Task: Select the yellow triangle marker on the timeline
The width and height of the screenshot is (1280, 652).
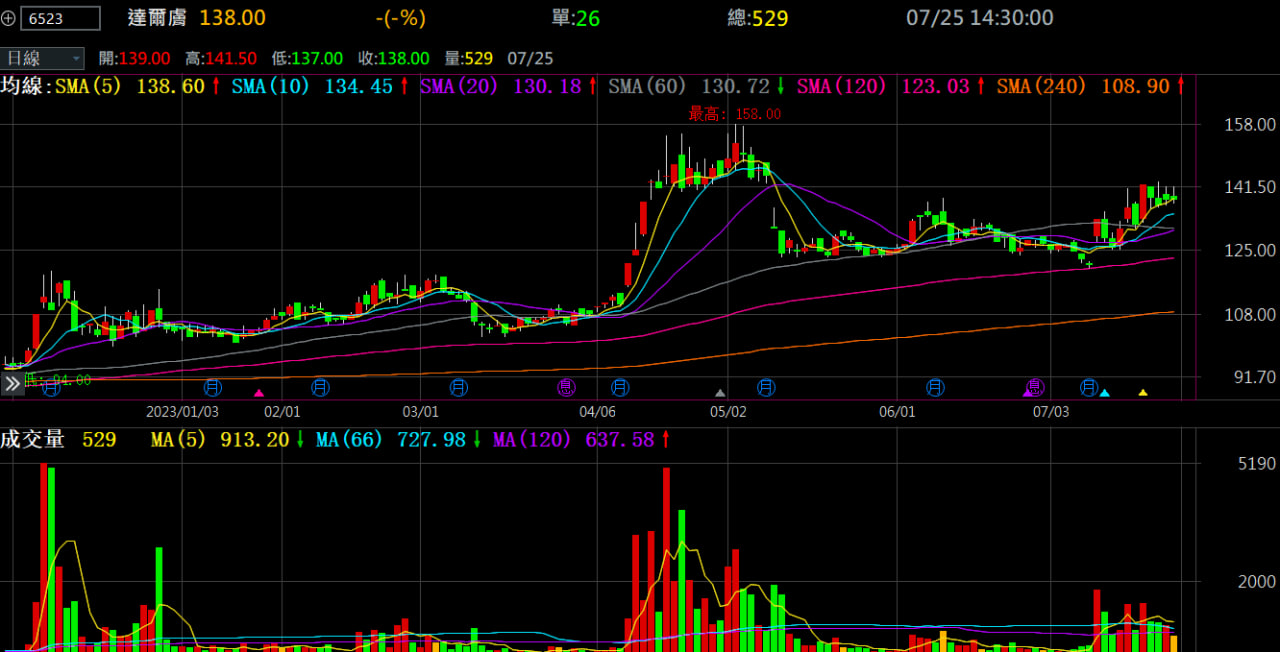Action: tap(1143, 393)
